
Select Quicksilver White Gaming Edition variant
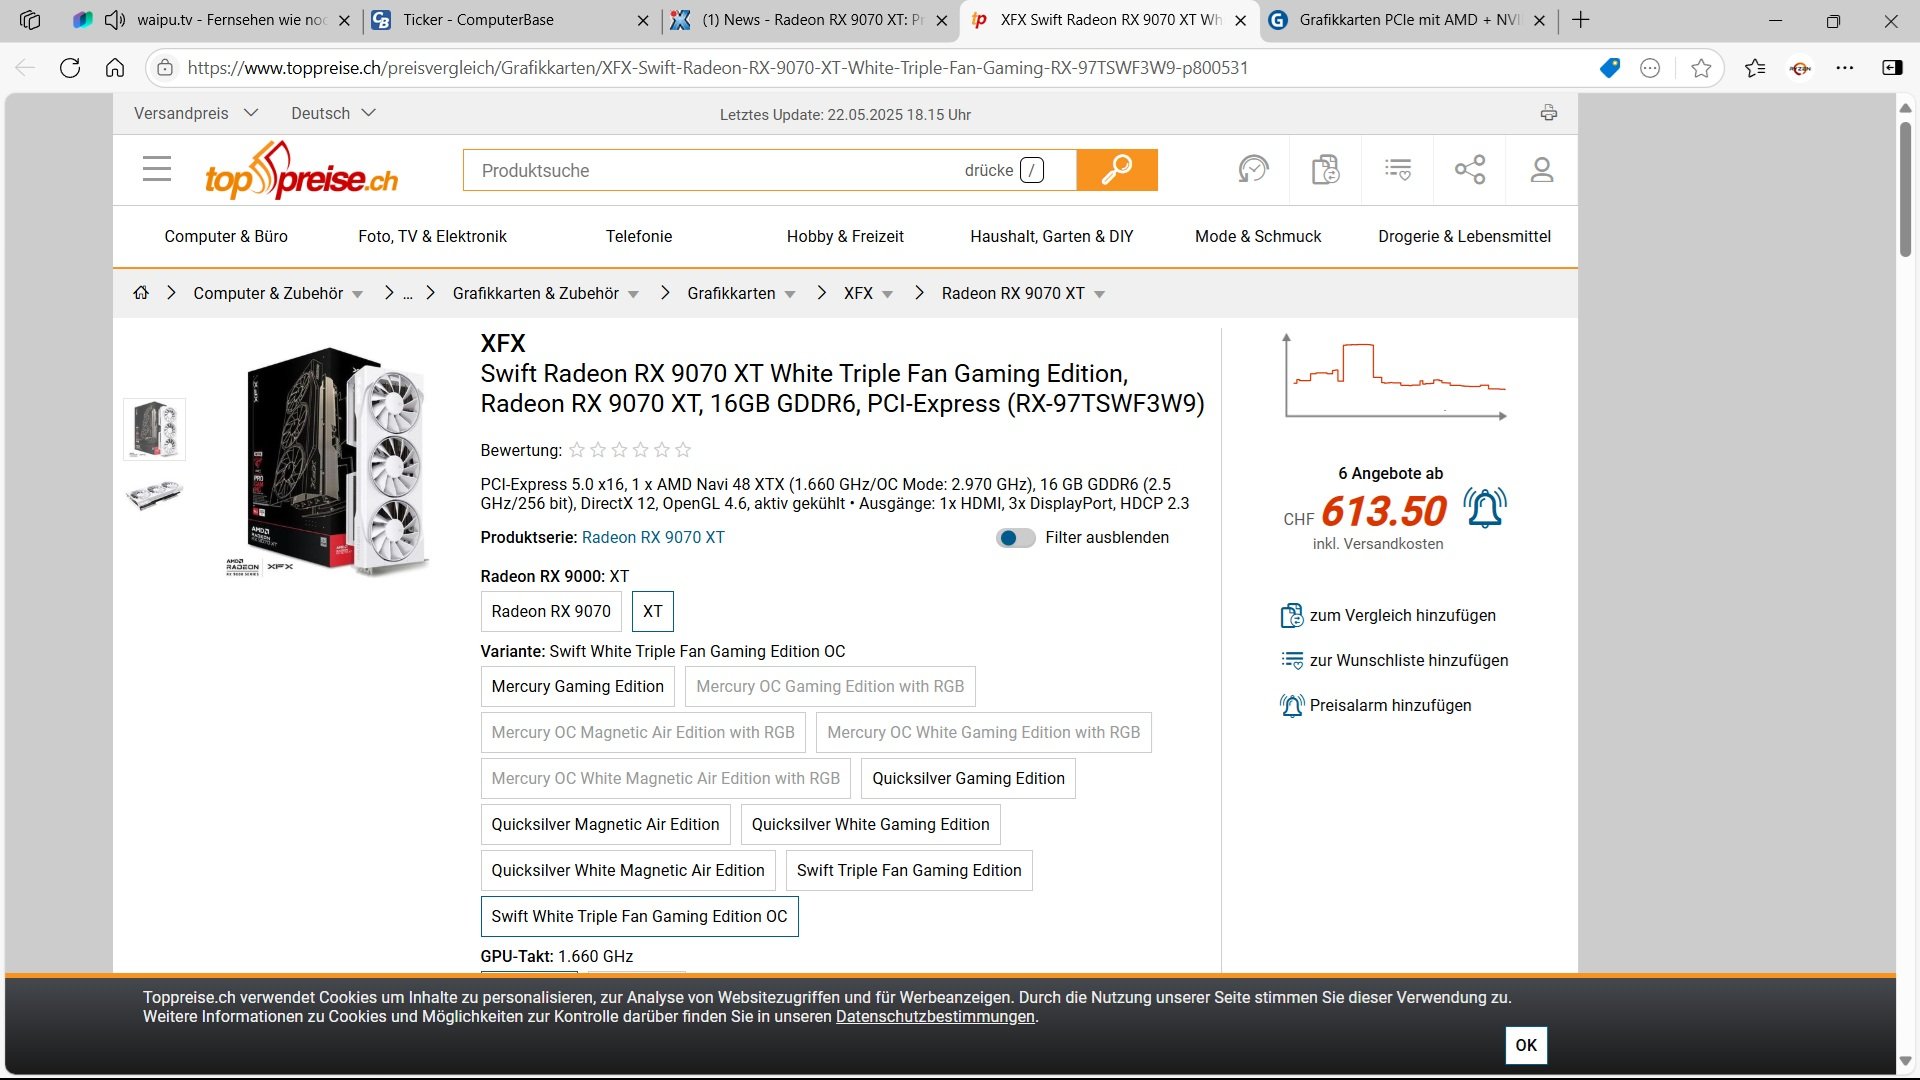(870, 824)
